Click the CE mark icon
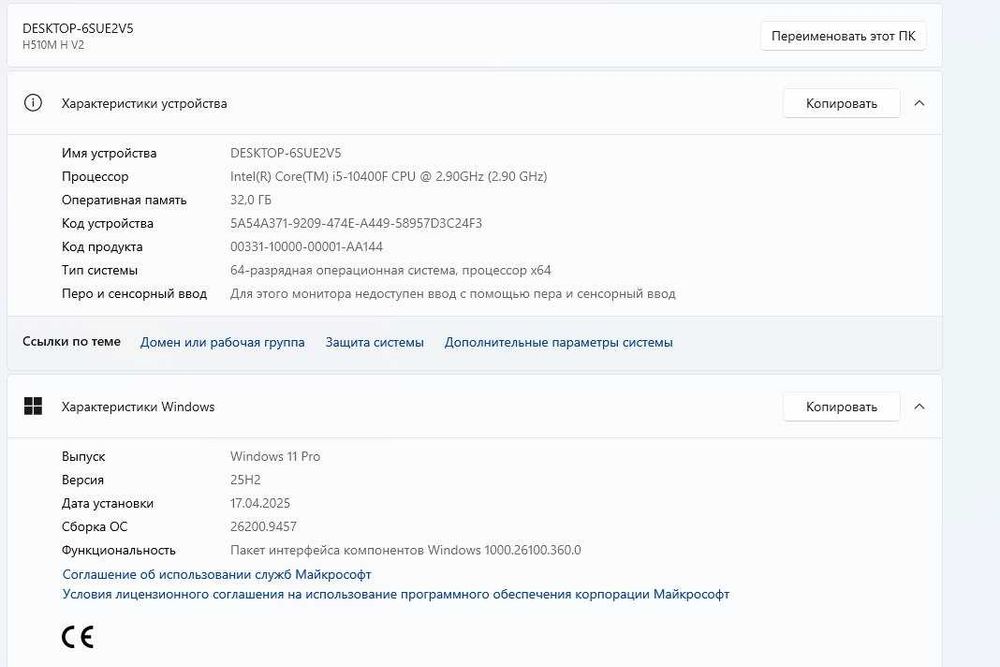The width and height of the screenshot is (1000, 667). pos(78,636)
